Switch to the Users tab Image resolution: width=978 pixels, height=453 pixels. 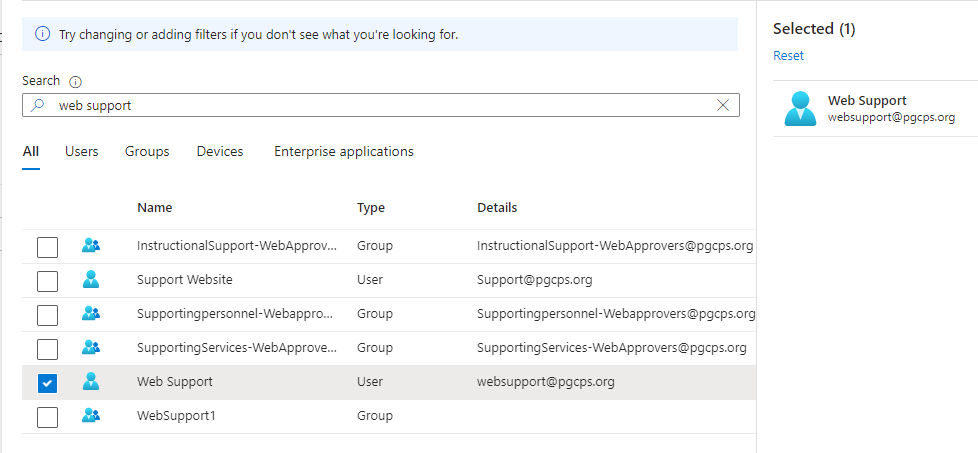coord(81,152)
